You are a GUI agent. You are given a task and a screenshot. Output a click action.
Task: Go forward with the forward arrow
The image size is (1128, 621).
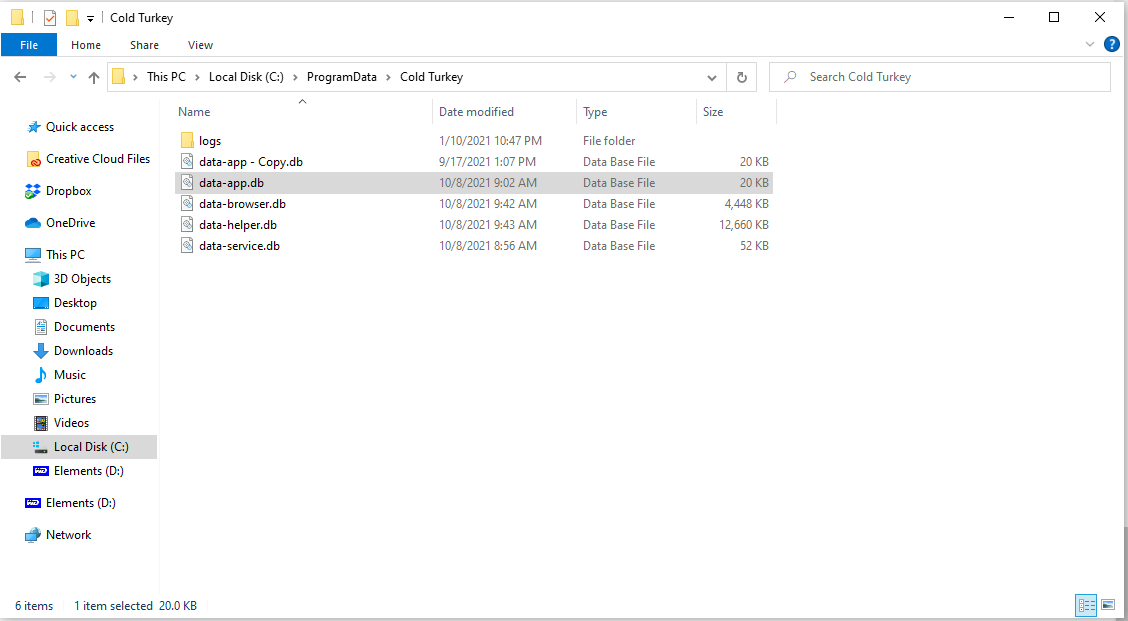point(50,77)
